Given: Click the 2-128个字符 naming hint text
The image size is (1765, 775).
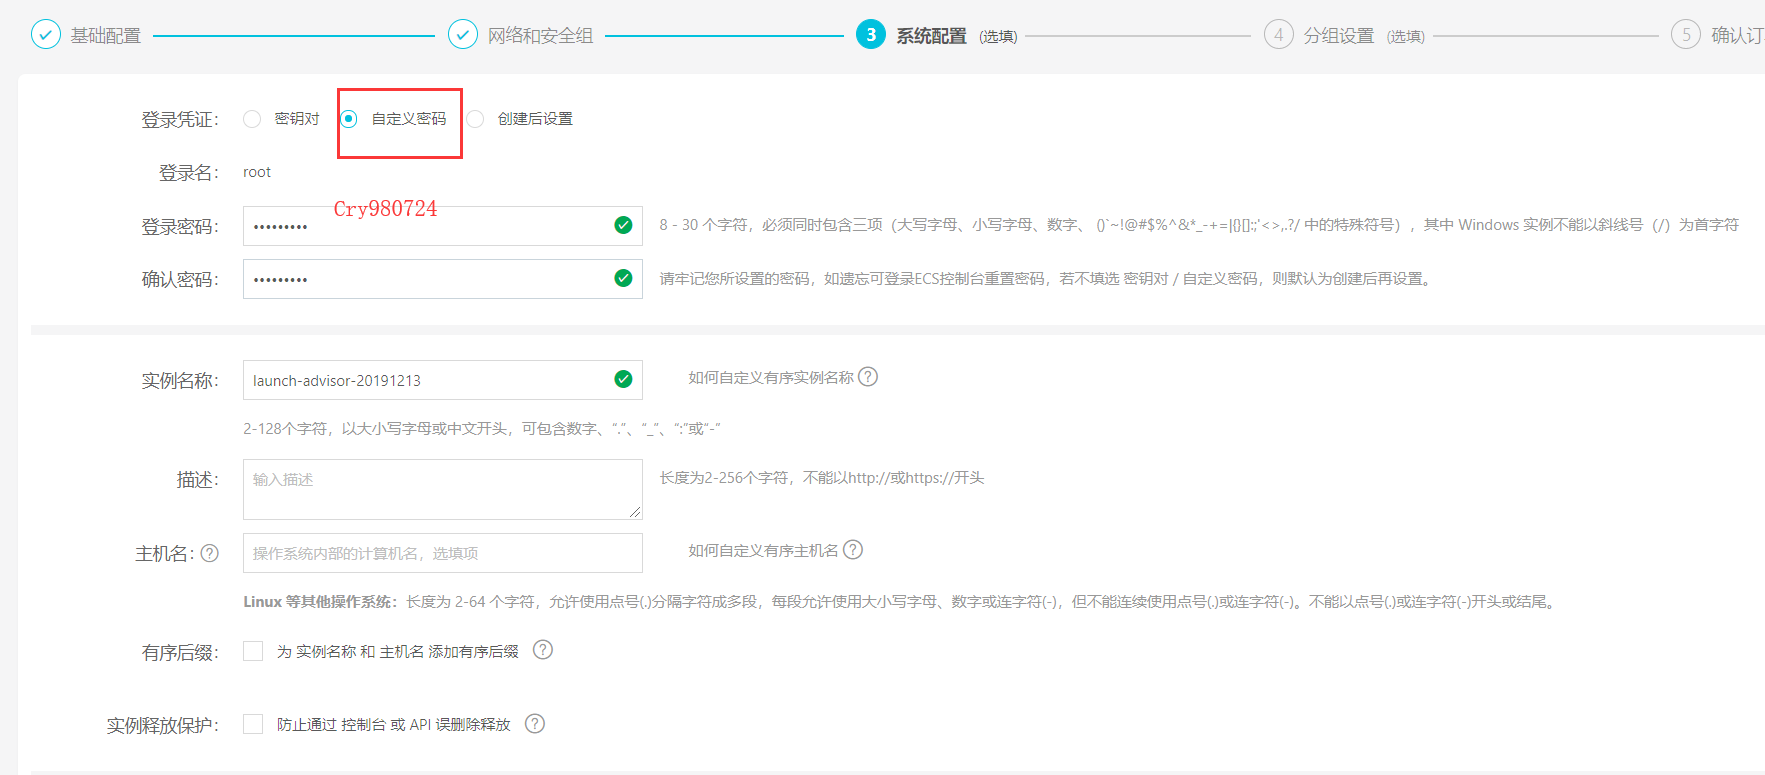Looking at the screenshot, I should coord(482,429).
